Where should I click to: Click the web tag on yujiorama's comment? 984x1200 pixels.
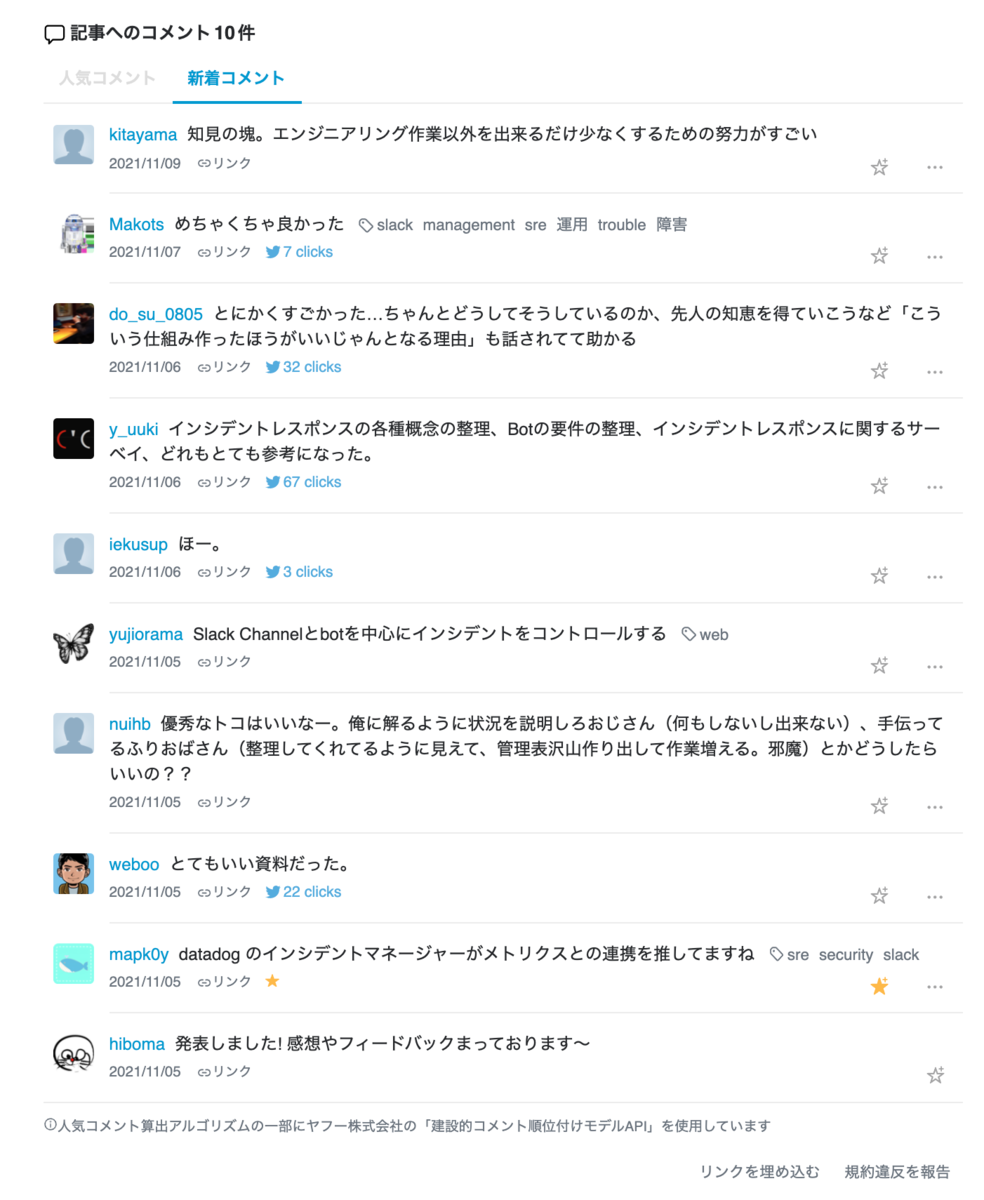point(717,634)
